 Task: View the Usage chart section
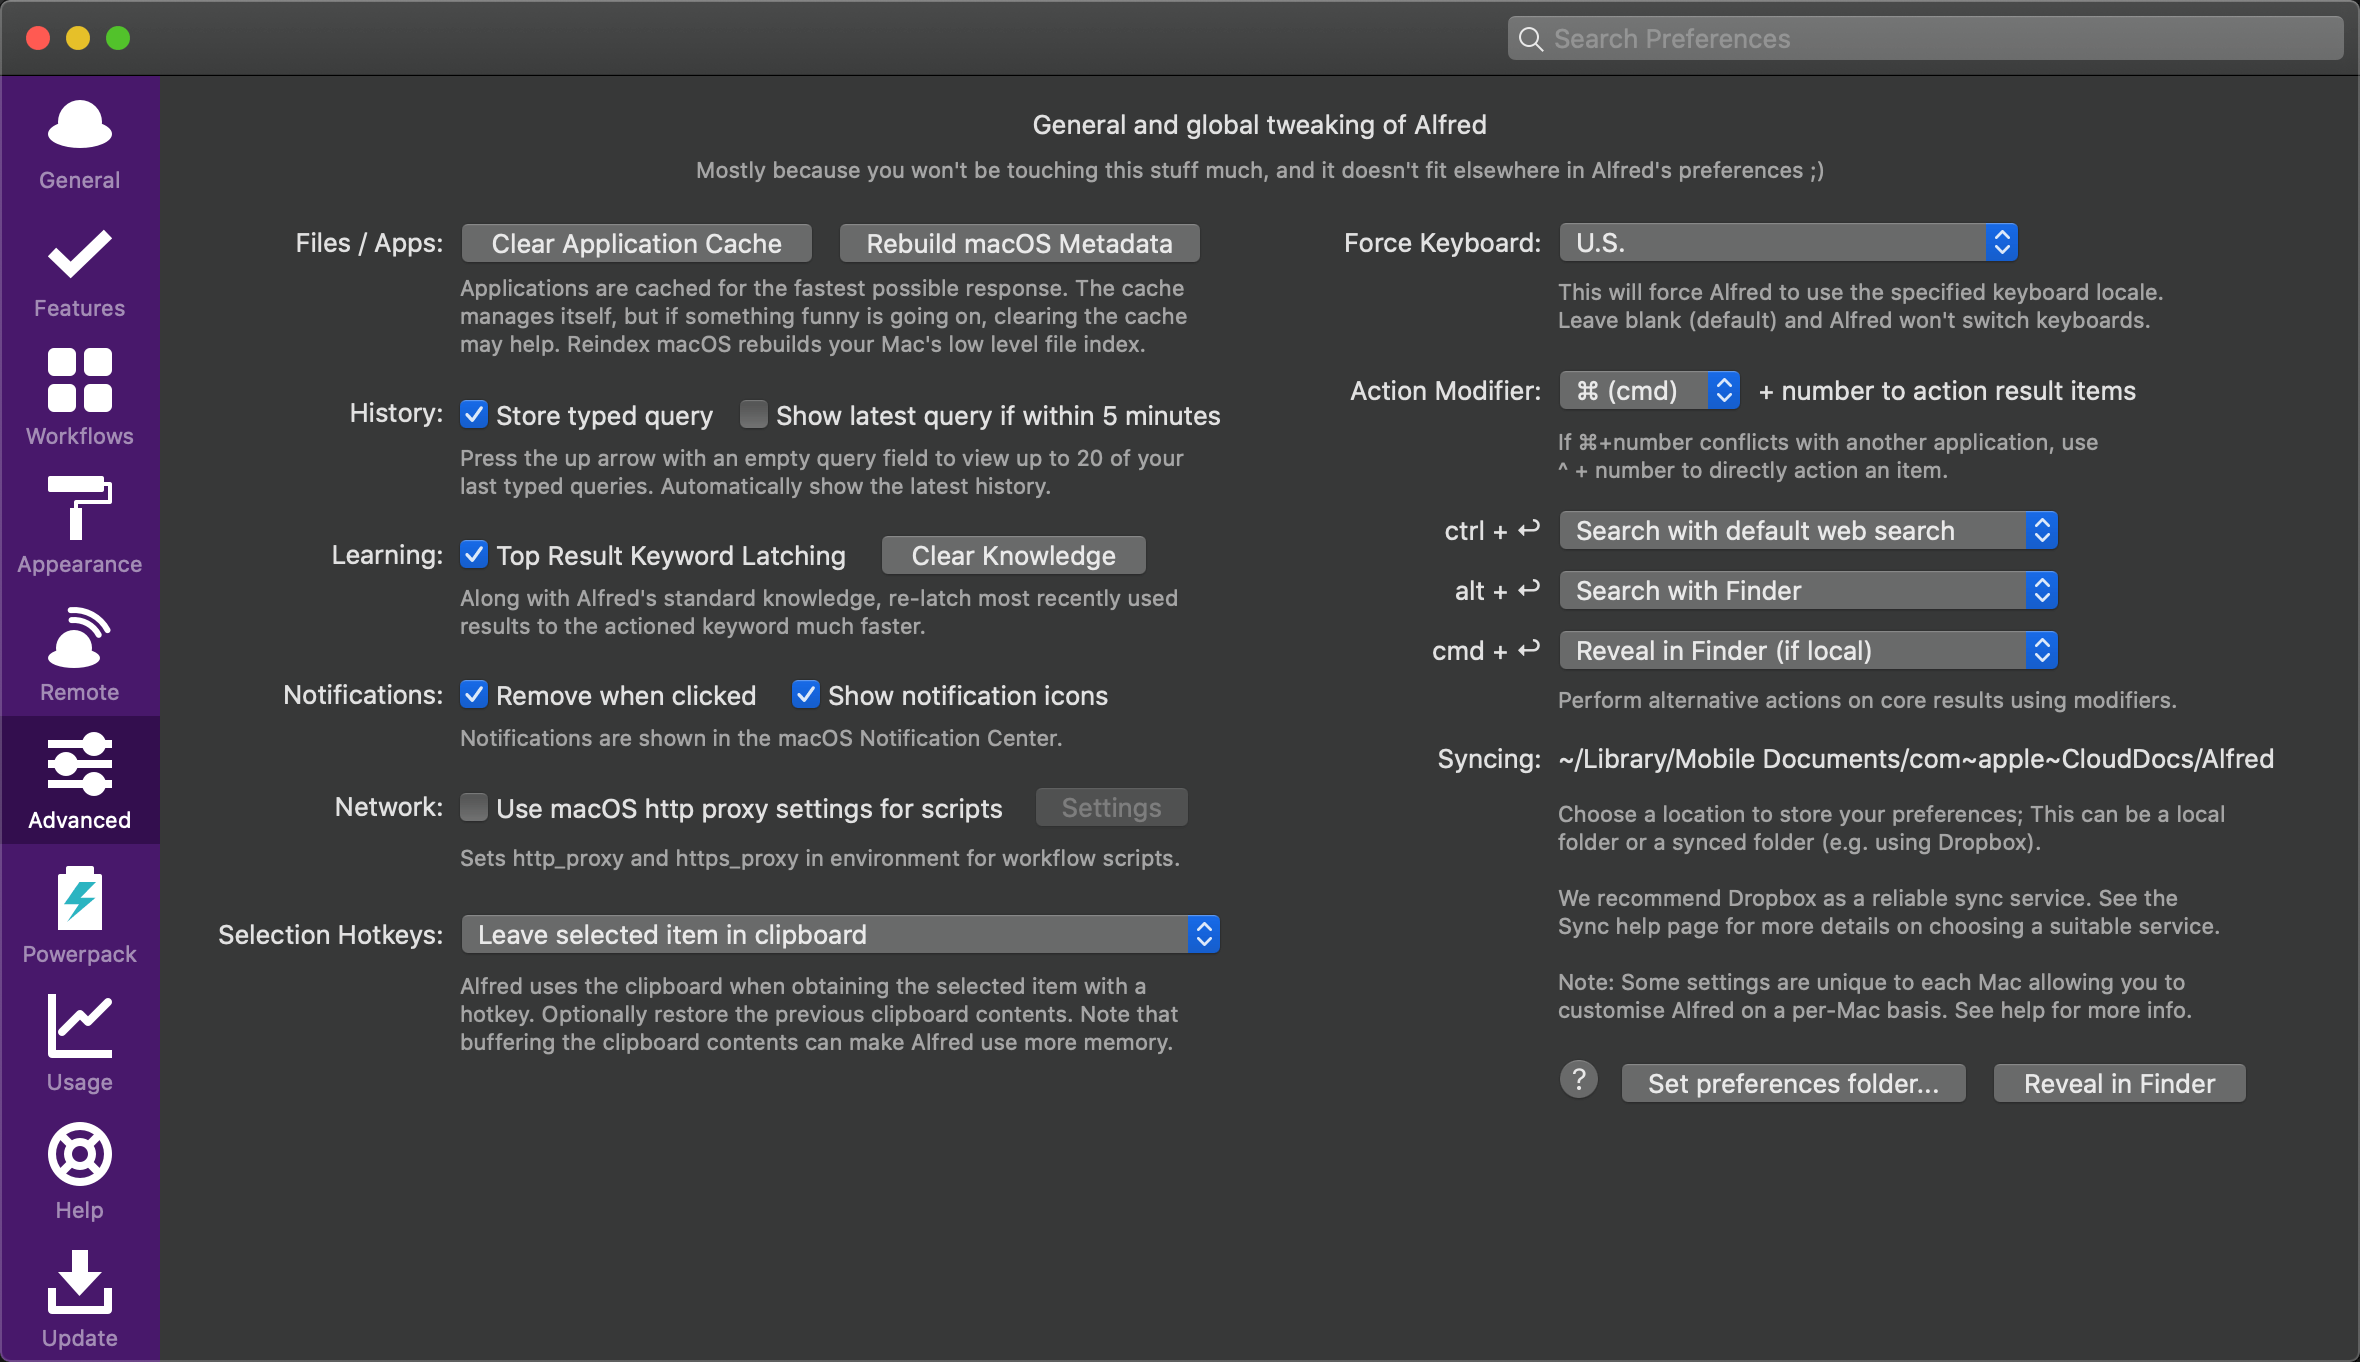(x=80, y=1043)
